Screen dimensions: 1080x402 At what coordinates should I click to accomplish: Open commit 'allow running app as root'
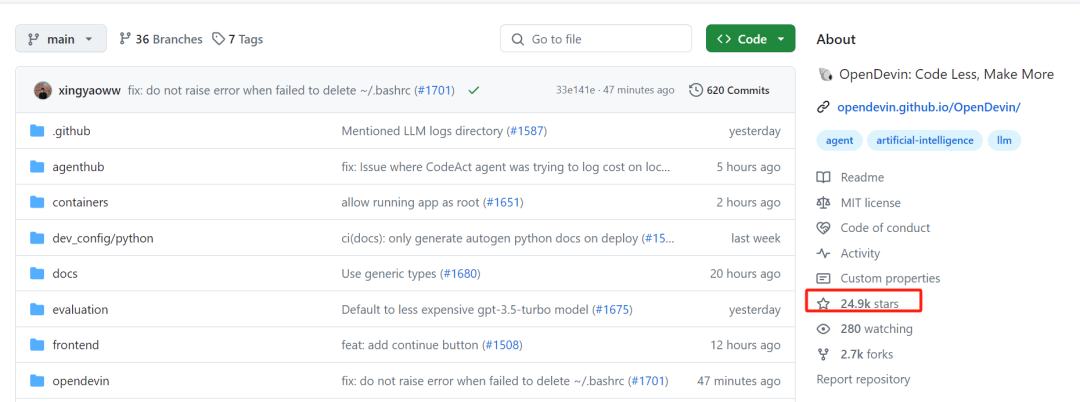click(410, 202)
